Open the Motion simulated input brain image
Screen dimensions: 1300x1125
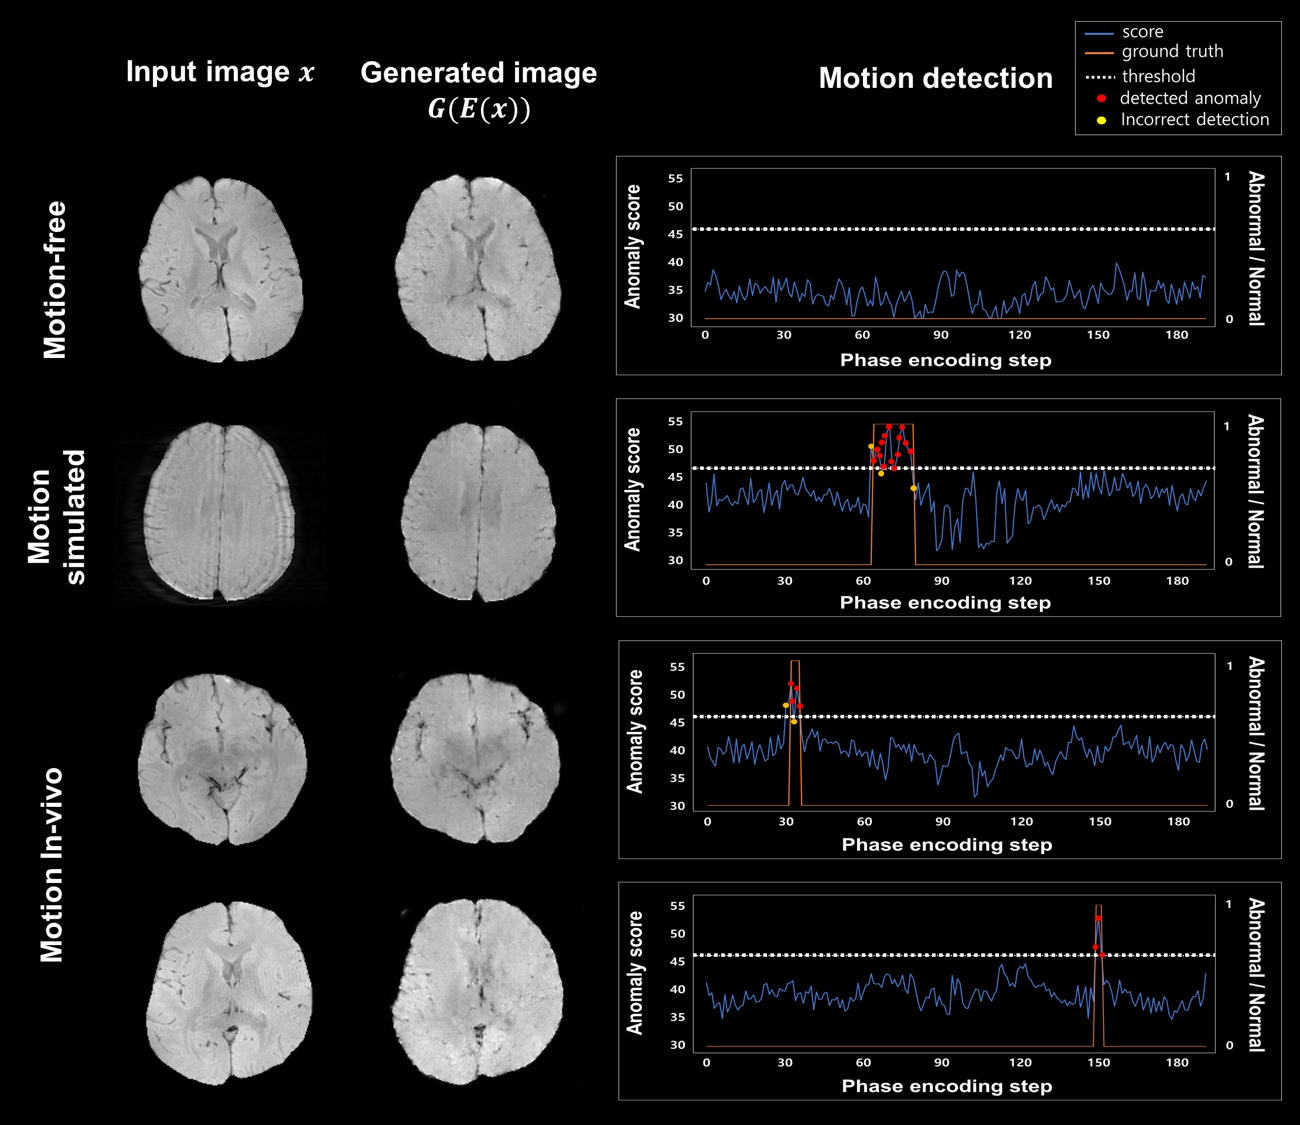click(x=220, y=511)
